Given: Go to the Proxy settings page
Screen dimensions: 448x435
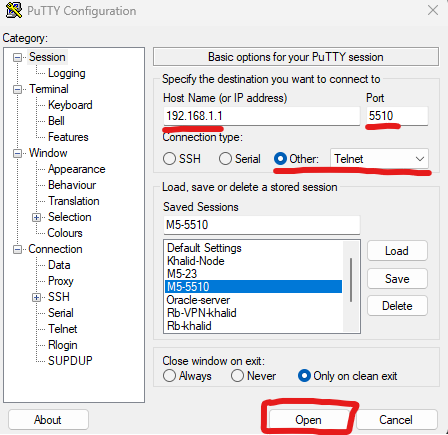Looking at the screenshot, I should click(61, 281).
